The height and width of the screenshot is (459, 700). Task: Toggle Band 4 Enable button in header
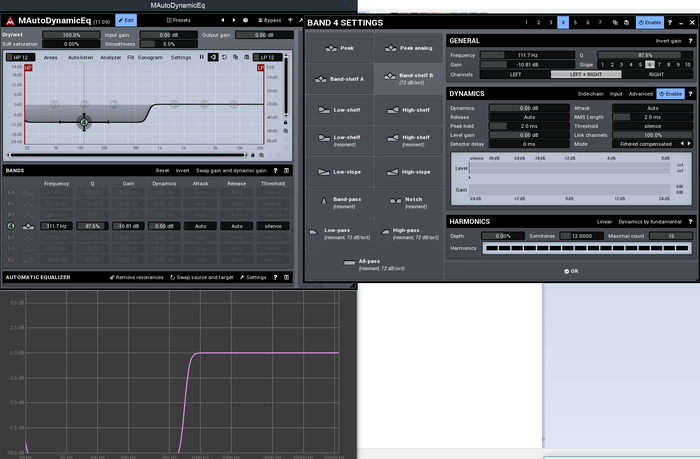pos(650,22)
